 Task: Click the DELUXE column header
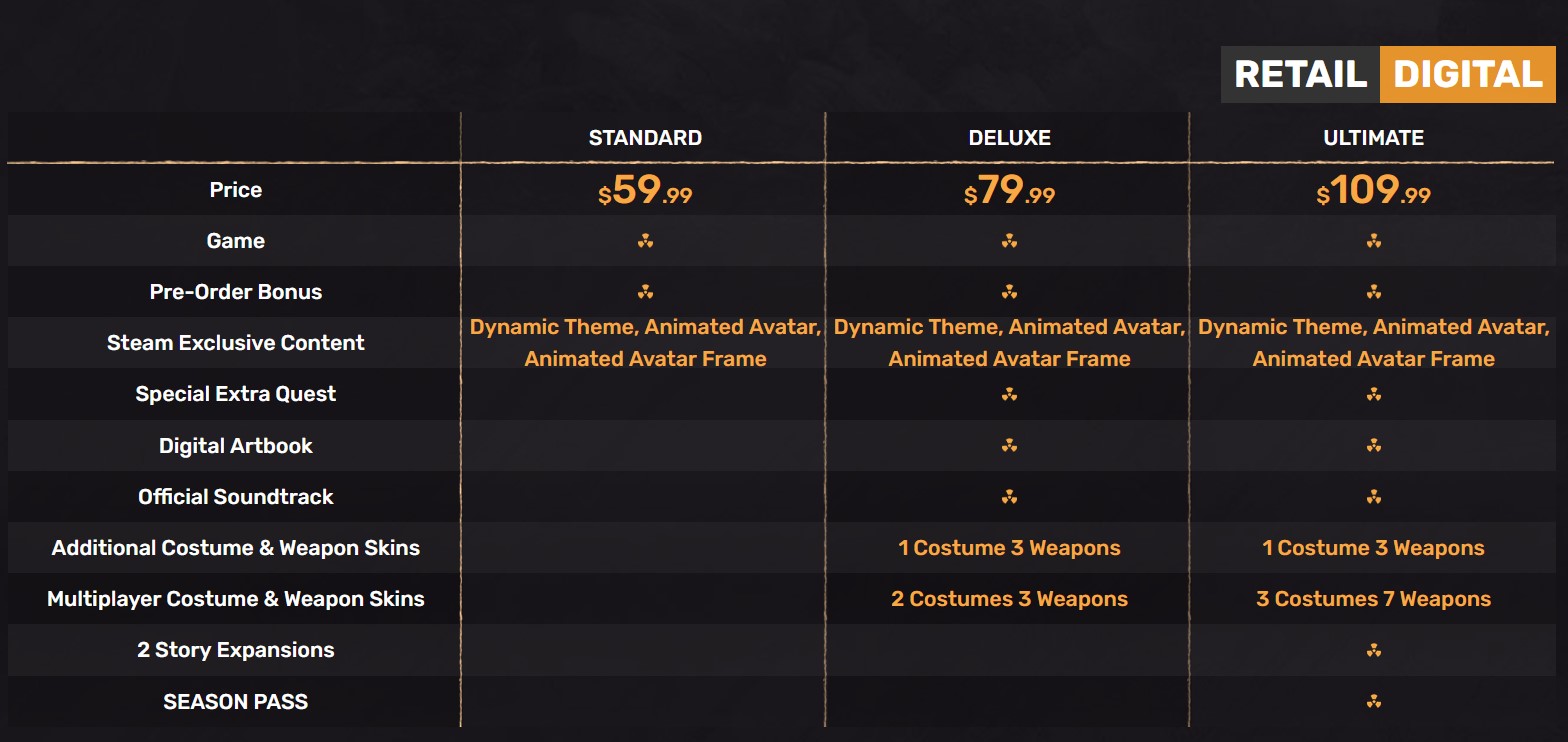1009,138
